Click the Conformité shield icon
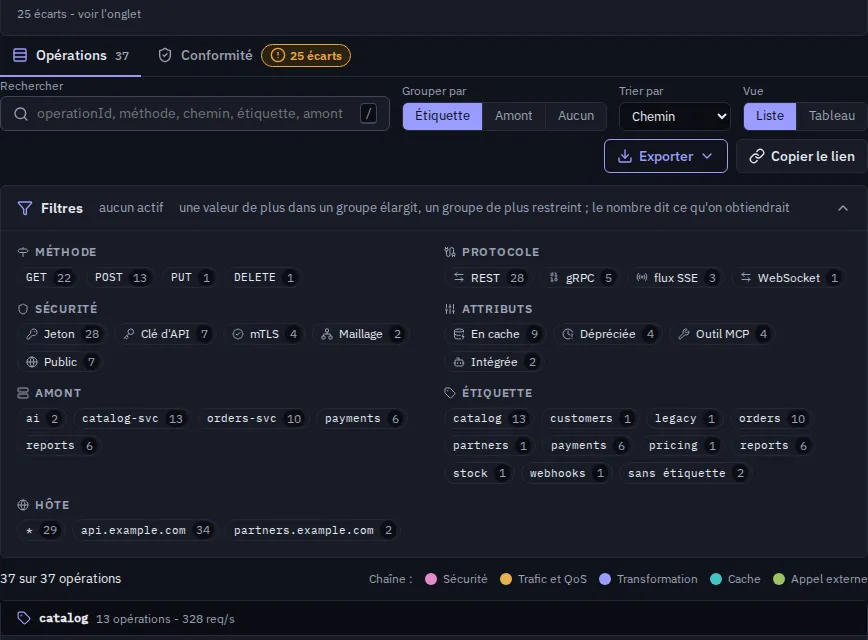This screenshot has height=640, width=868. [x=164, y=55]
